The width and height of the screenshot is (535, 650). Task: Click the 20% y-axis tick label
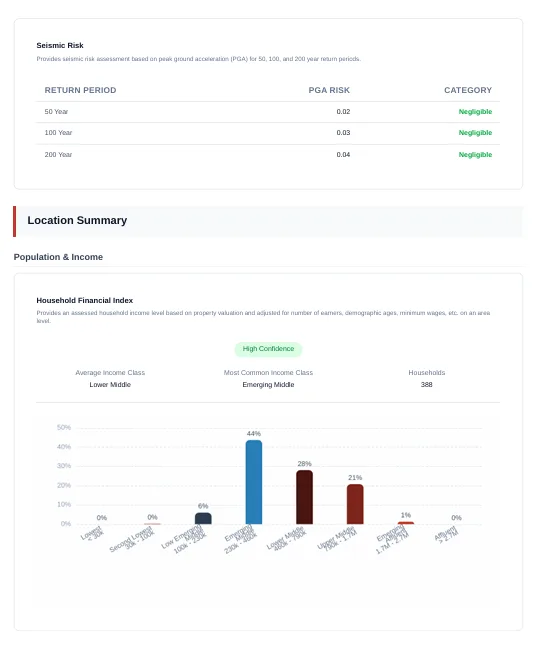click(64, 485)
